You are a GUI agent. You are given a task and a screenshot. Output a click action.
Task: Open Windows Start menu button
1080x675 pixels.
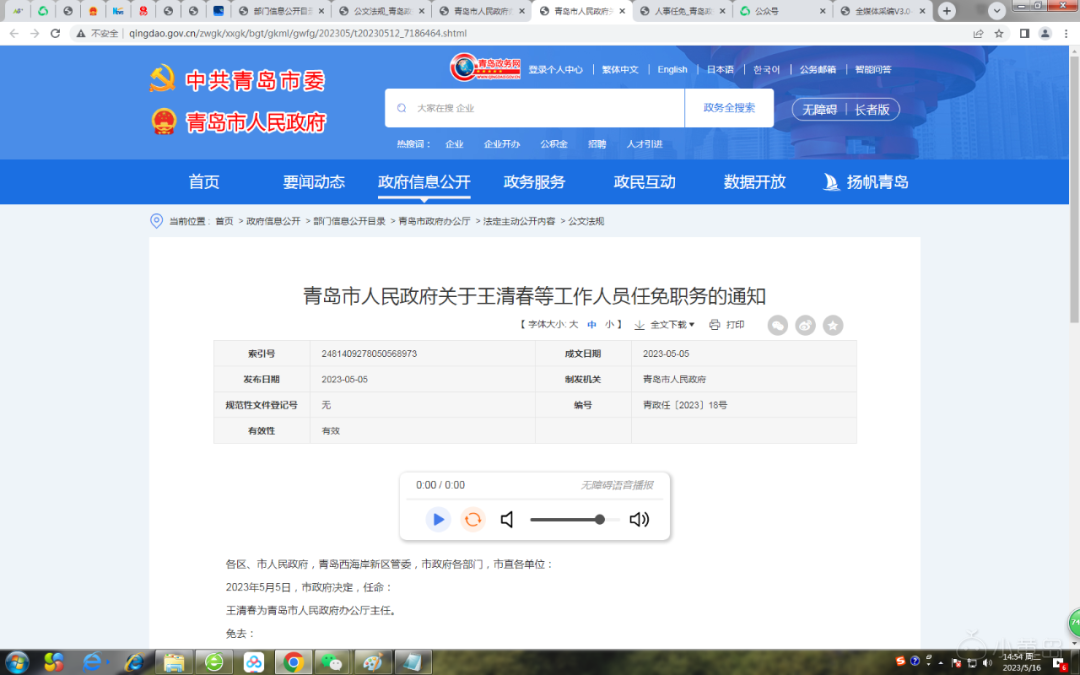[18, 662]
